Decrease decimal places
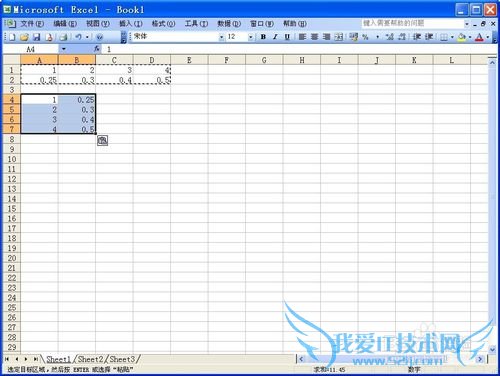Screen dimensions: 500x376 tap(402, 37)
